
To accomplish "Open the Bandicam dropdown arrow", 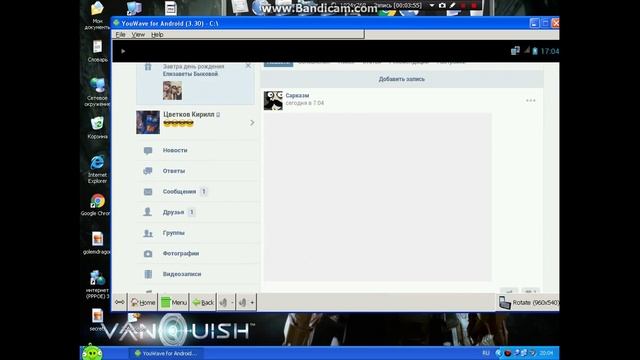I will pos(431,6).
